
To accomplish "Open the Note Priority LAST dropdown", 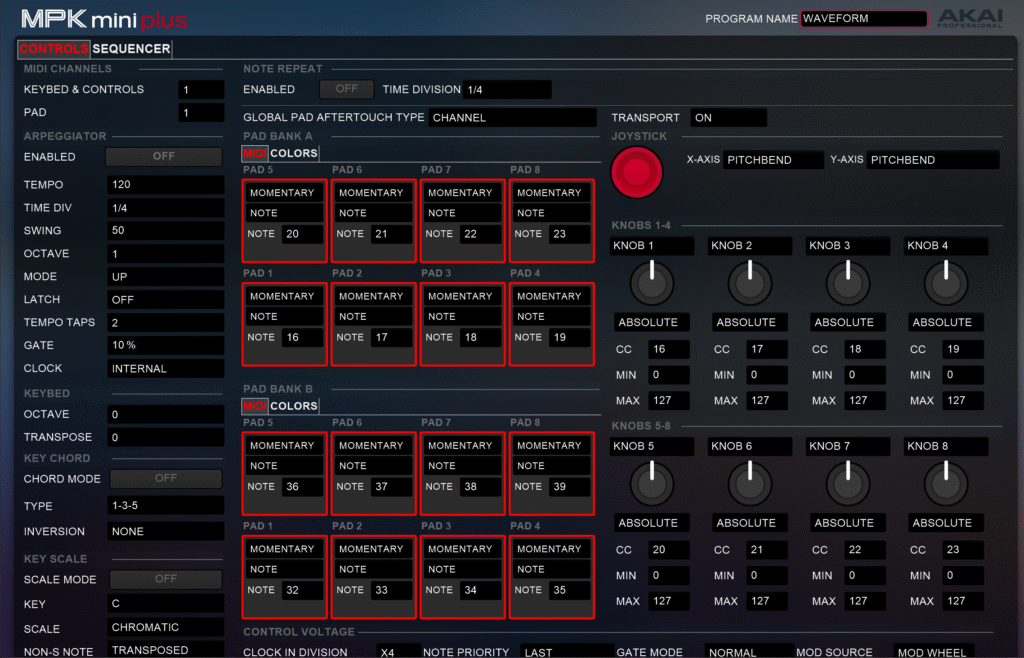I will [x=567, y=651].
